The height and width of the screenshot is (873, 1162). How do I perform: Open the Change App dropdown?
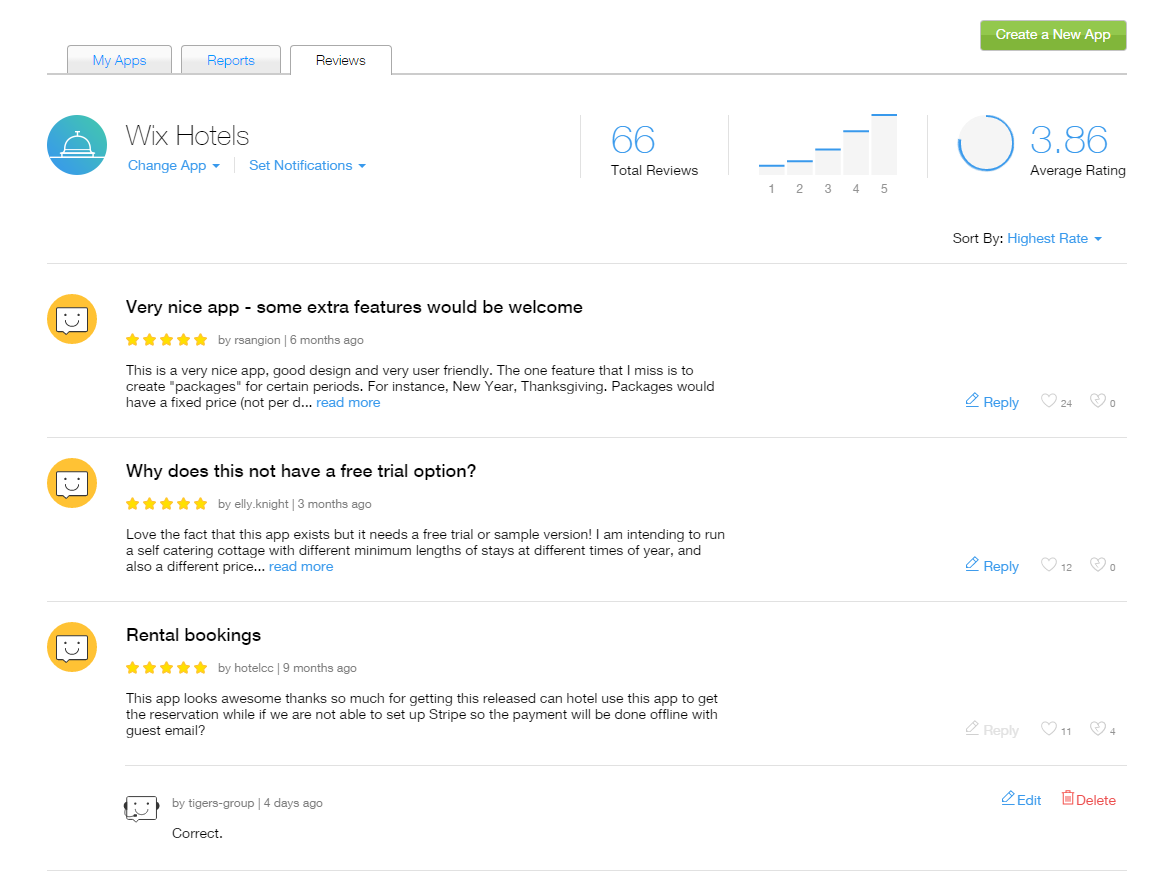pyautogui.click(x=173, y=165)
